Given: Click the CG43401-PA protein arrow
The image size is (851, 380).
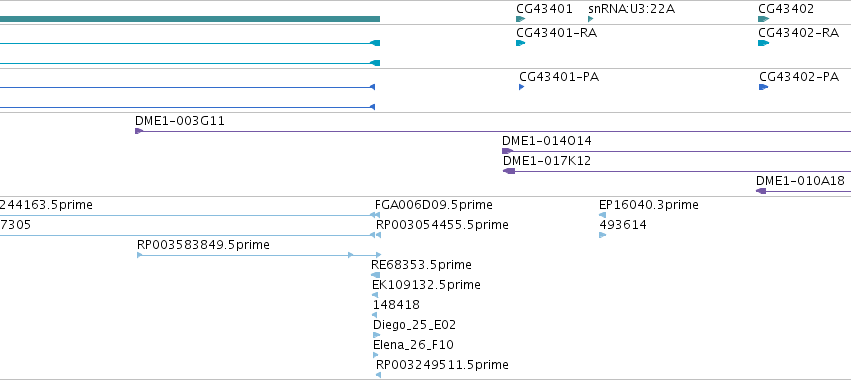Looking at the screenshot, I should (x=522, y=87).
